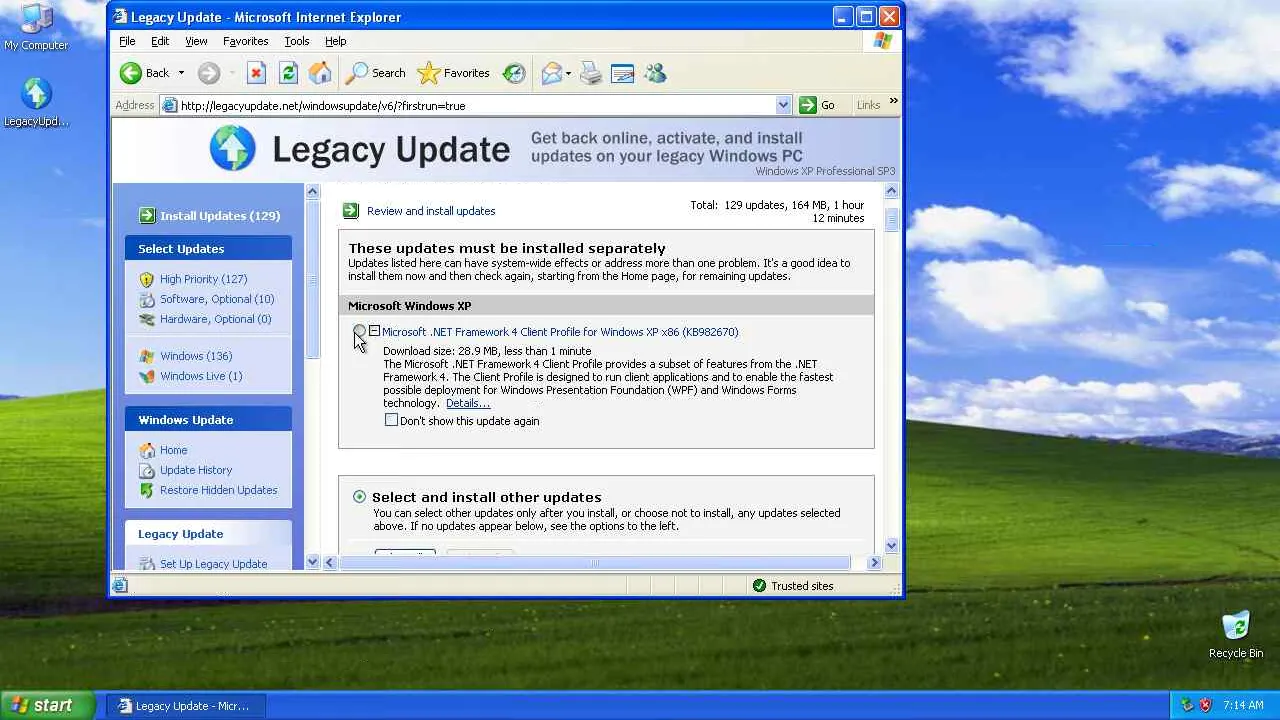Click the red security shield tray icon
The height and width of the screenshot is (720, 1280).
pyautogui.click(x=1205, y=705)
